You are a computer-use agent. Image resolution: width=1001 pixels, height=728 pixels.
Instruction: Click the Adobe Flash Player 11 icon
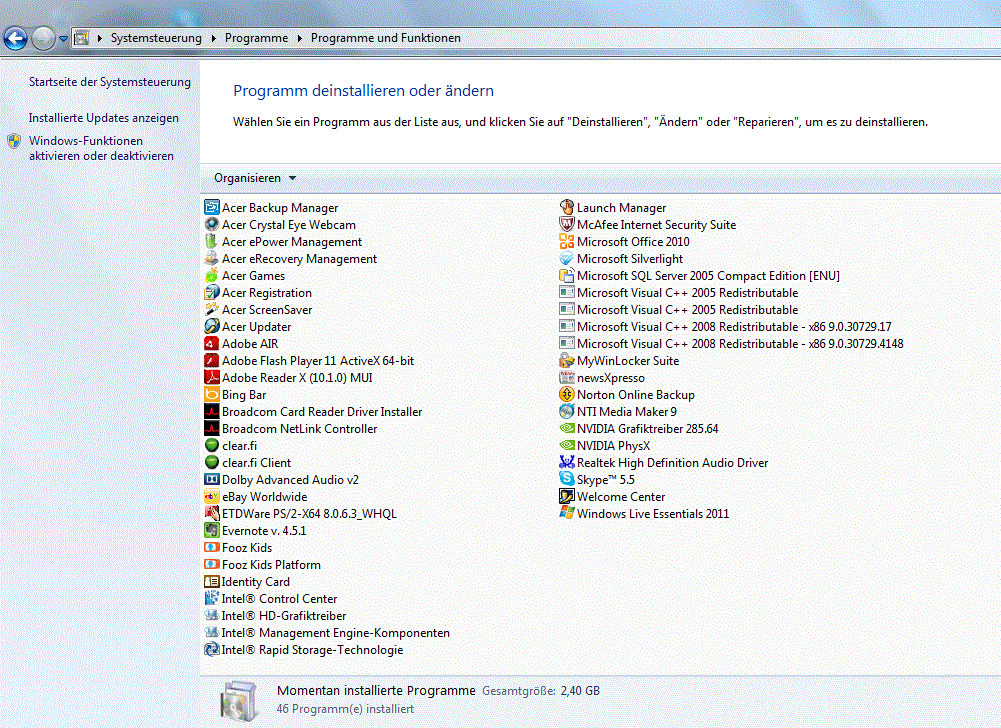click(x=212, y=360)
